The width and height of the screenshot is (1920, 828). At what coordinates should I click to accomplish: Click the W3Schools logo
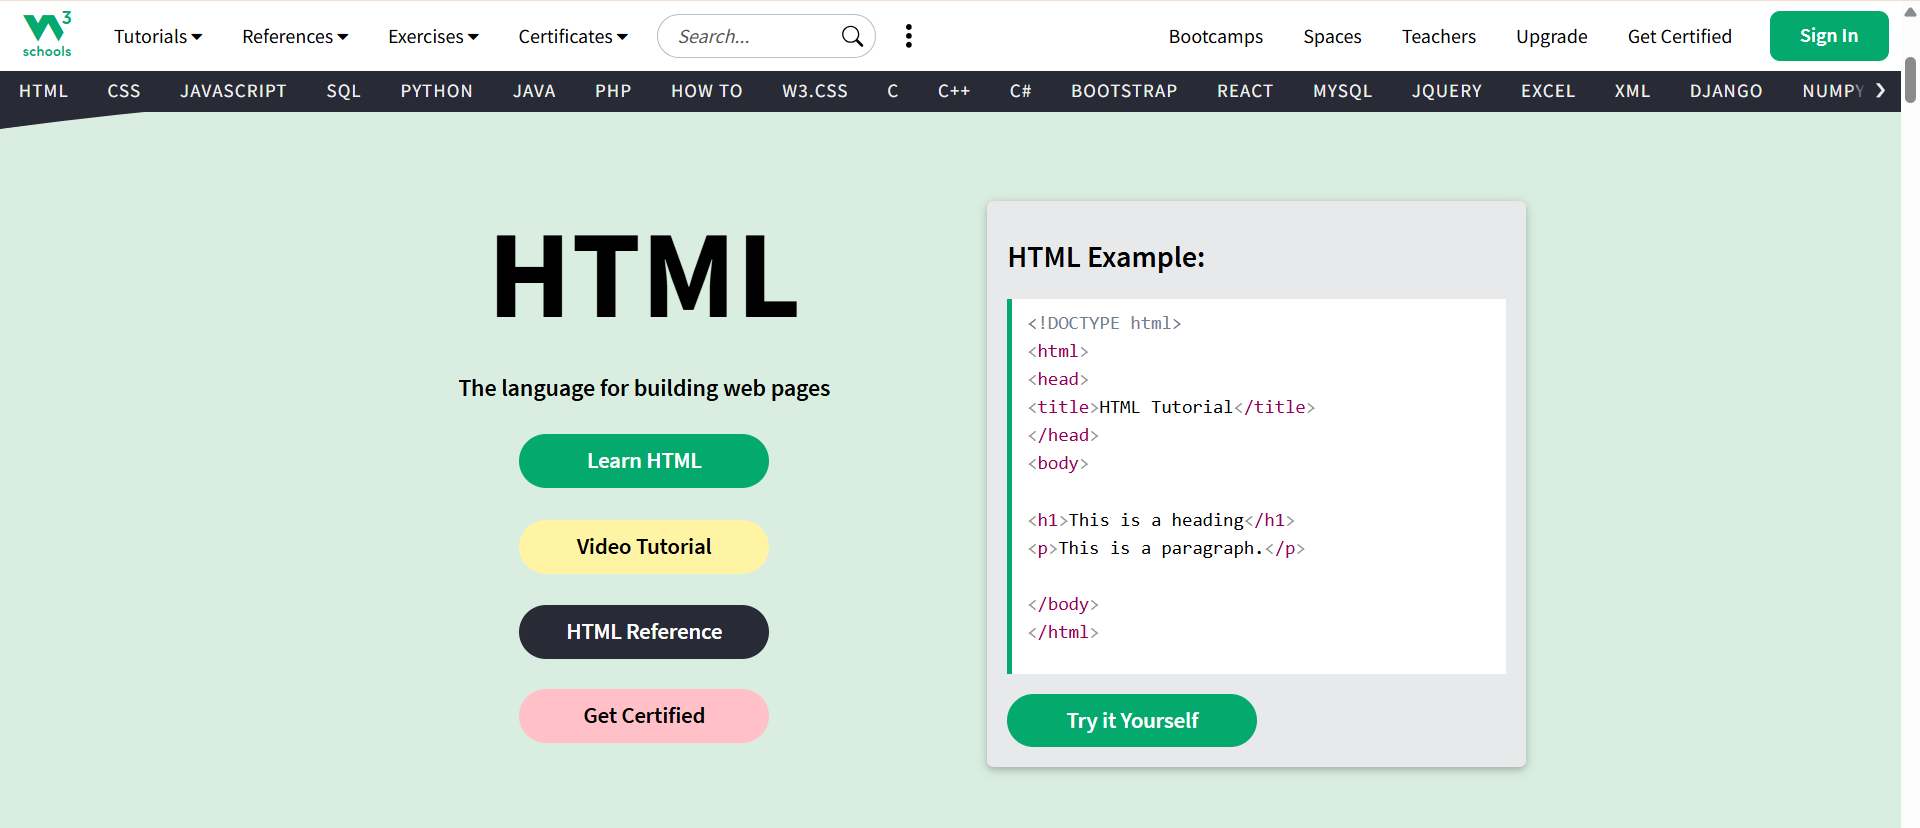click(x=46, y=35)
